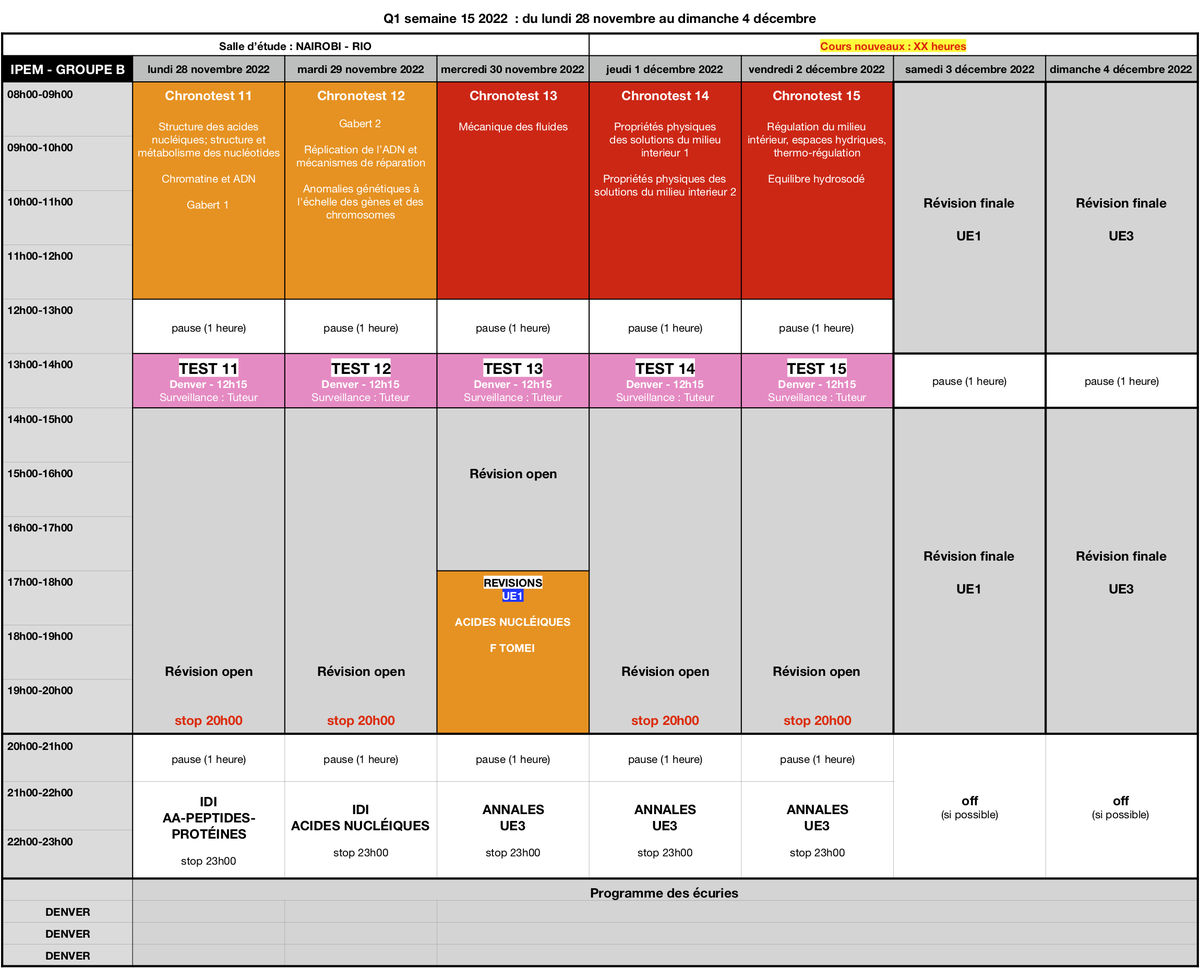Click Saturday pause (1 heure) at 13h00
This screenshot has height=969, width=1200.
pos(969,380)
